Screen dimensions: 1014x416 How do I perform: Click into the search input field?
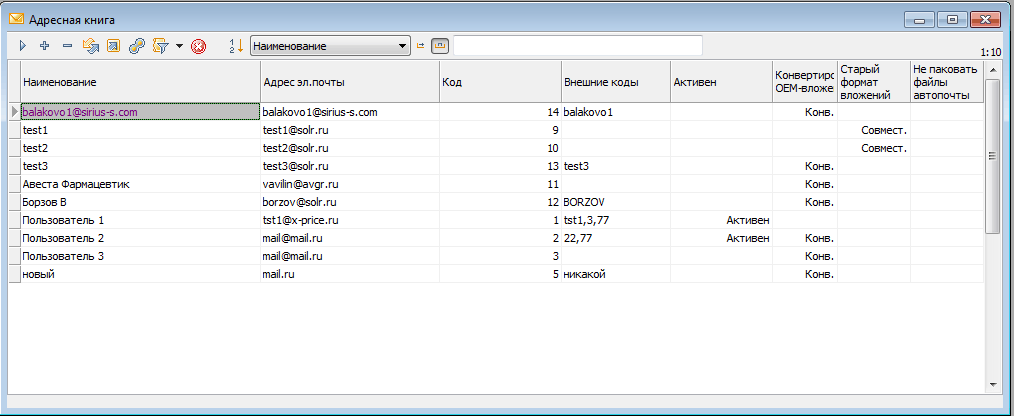(x=577, y=46)
